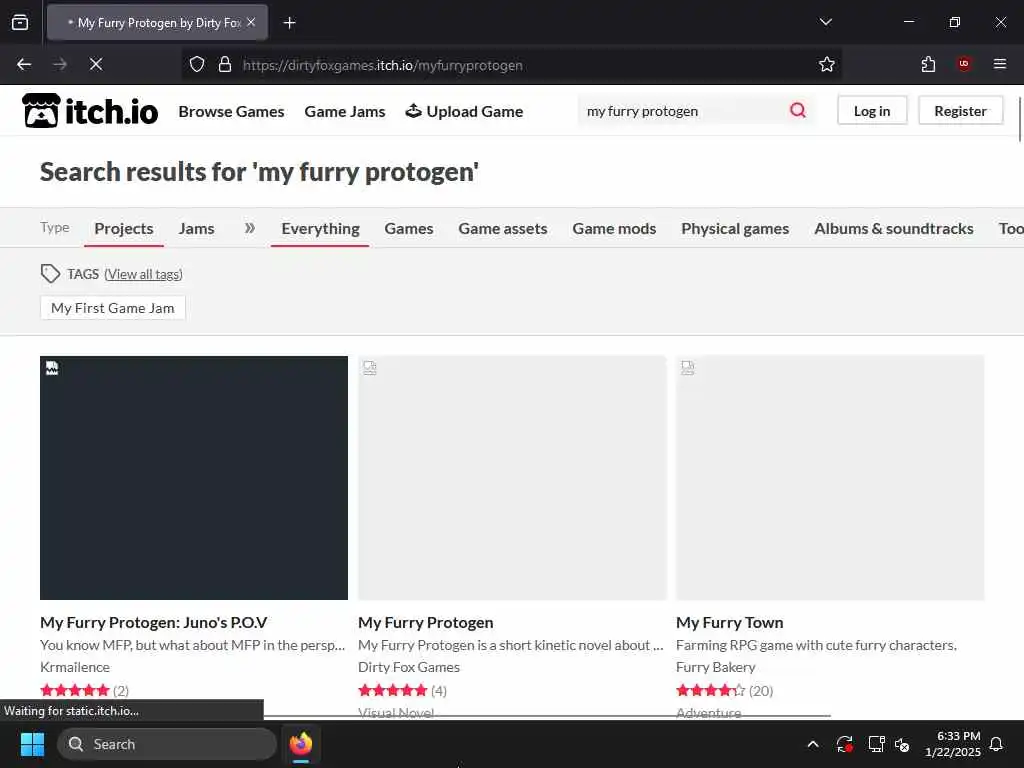Expand more type filters double chevron
The width and height of the screenshot is (1024, 768).
249,228
